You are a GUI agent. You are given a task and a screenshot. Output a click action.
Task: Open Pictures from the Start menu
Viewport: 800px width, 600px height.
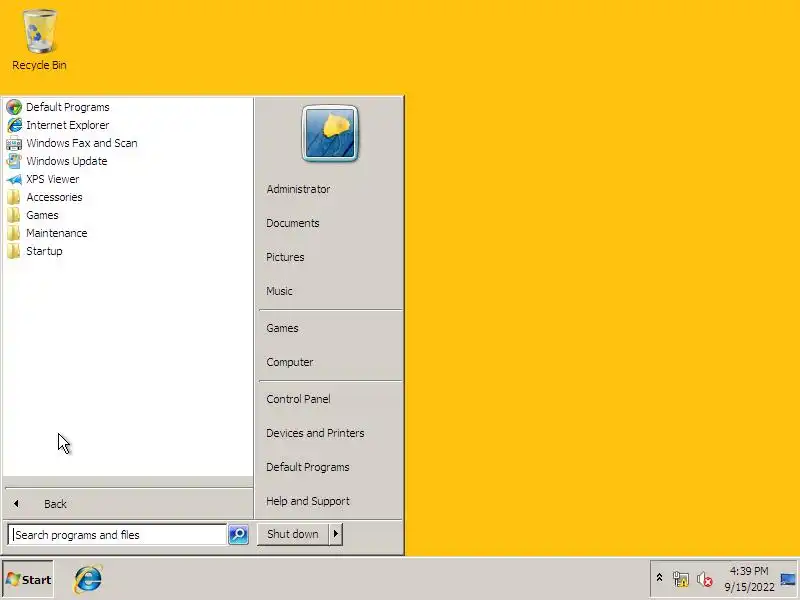point(285,257)
